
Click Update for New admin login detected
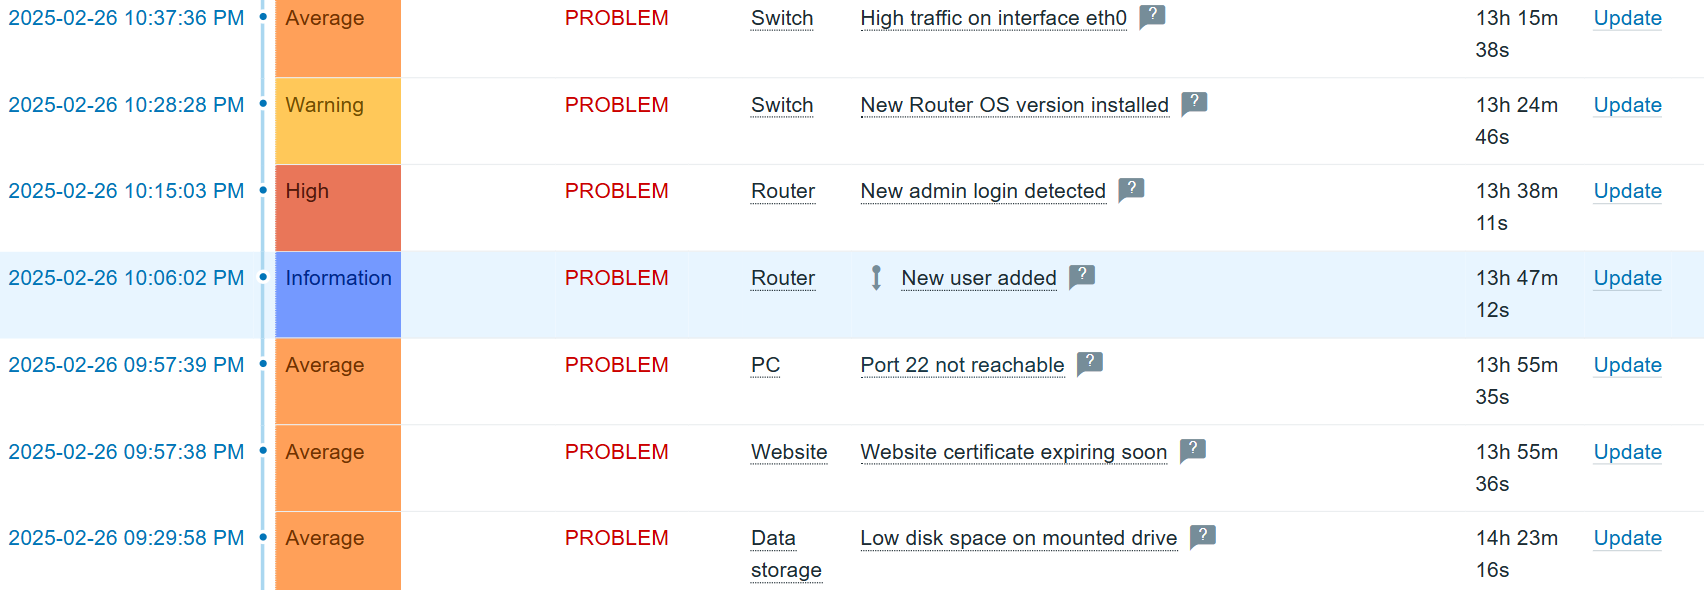tap(1627, 191)
